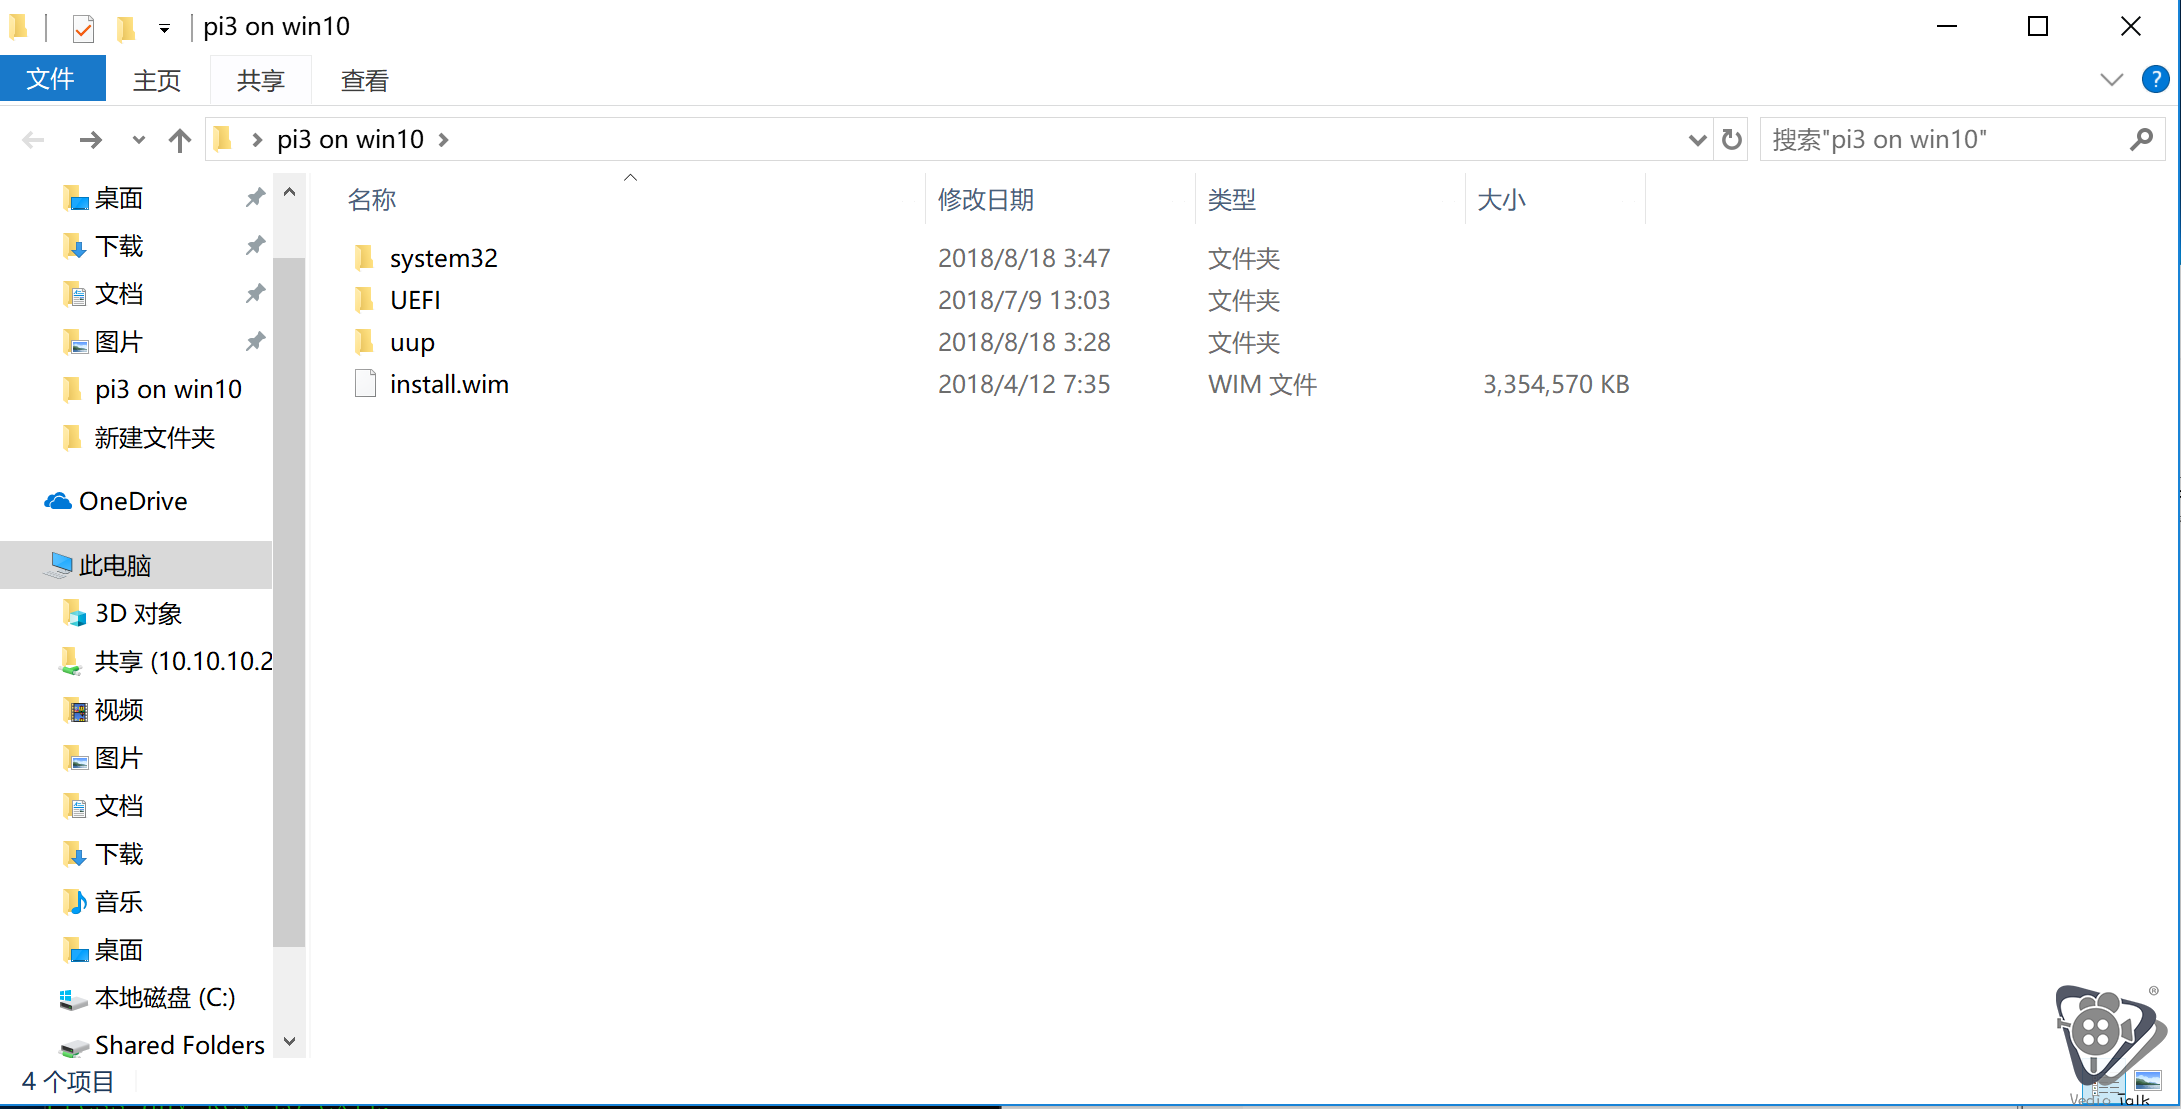Click the 视频 video folder icon

pos(74,709)
